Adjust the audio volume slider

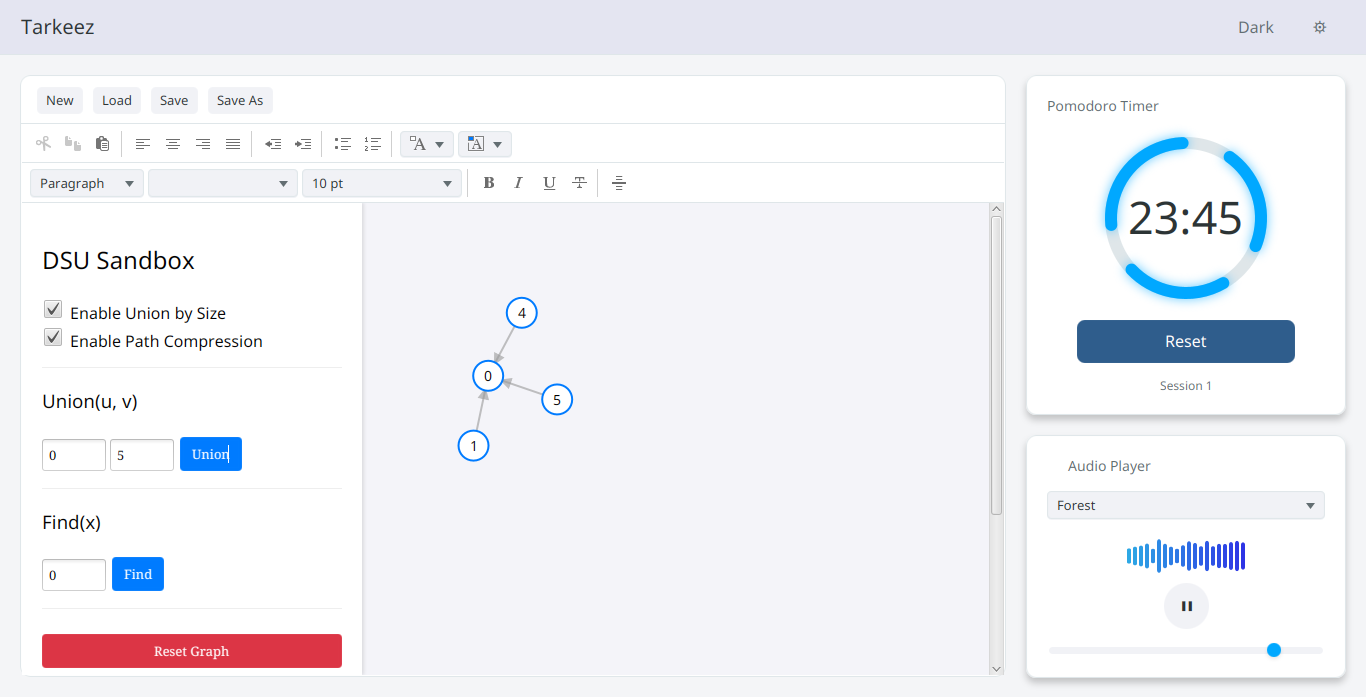point(1186,650)
